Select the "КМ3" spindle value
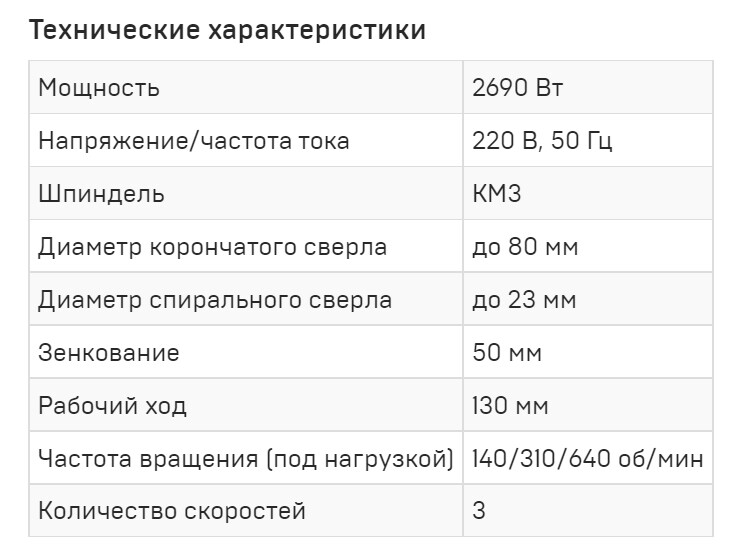This screenshot has height=558, width=742. pyautogui.click(x=497, y=194)
